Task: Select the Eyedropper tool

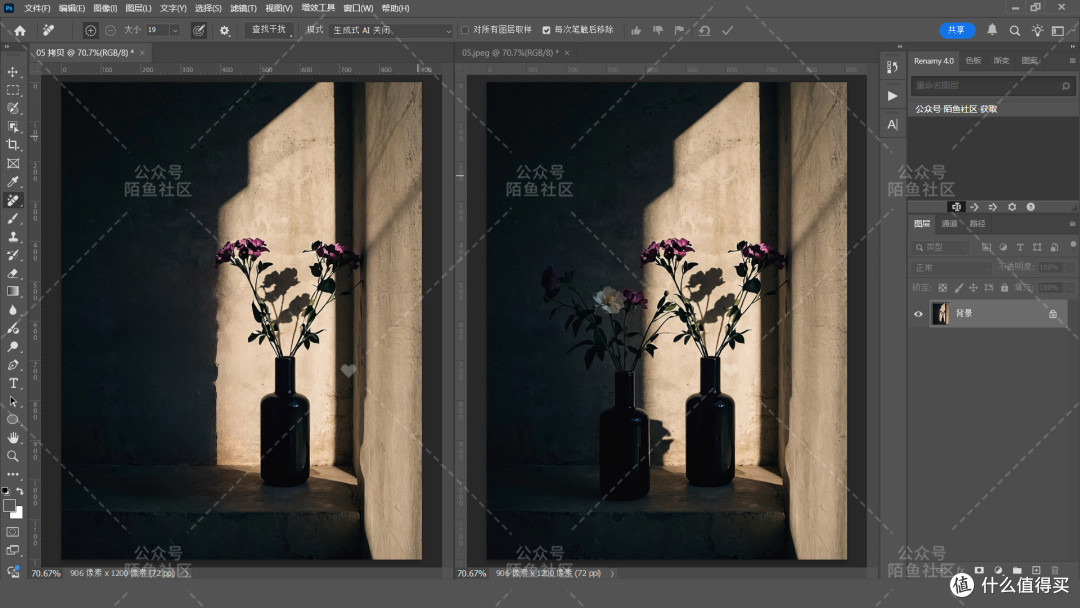Action: click(x=12, y=182)
